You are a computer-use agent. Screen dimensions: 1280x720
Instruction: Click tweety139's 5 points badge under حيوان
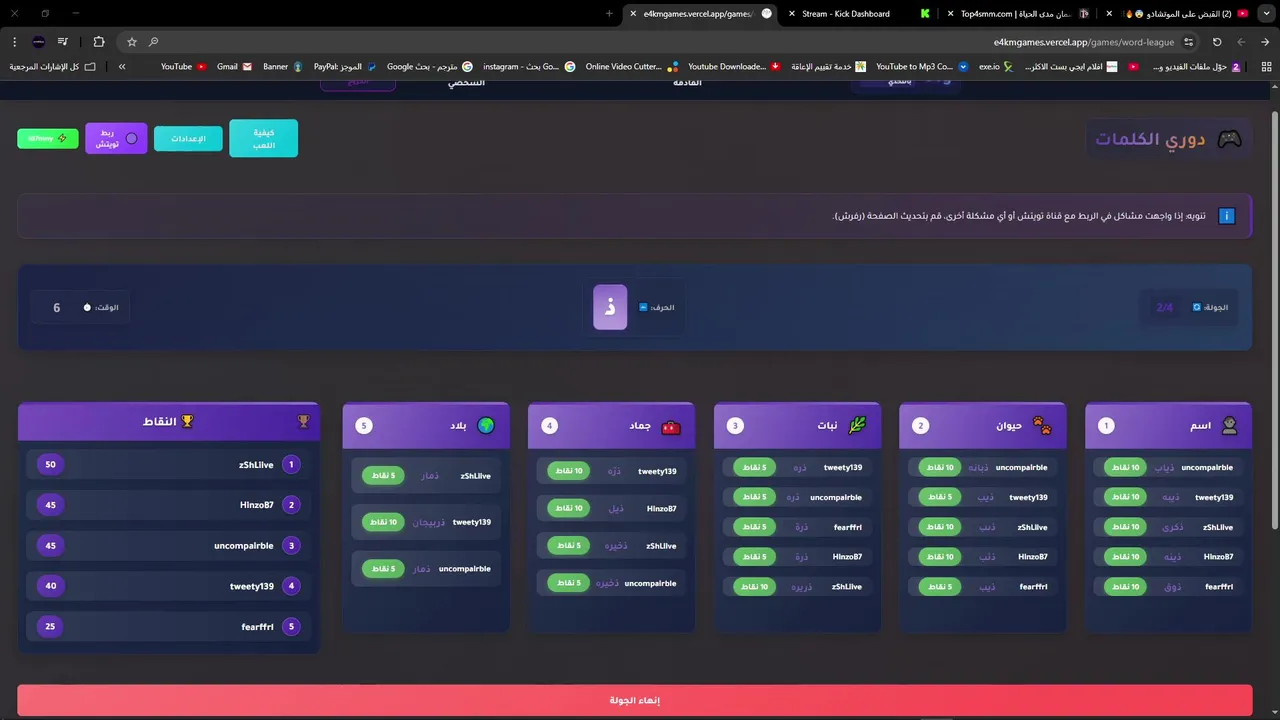click(940, 497)
